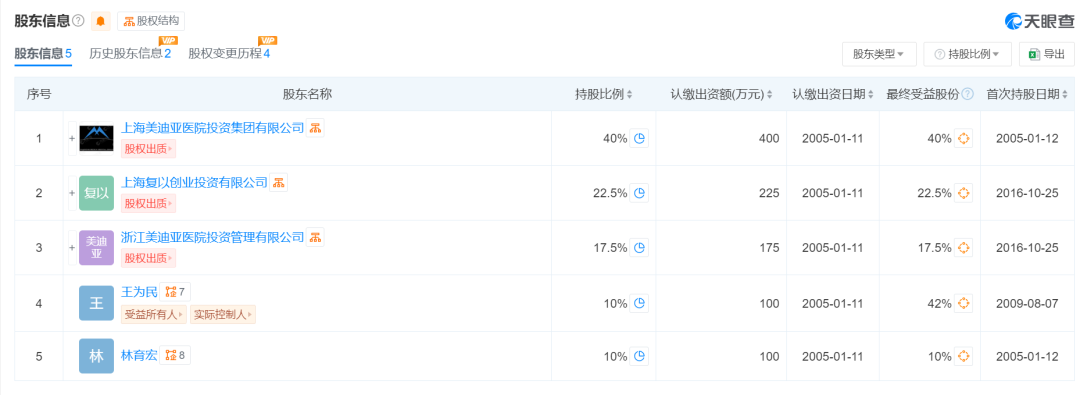Click 股权出质 tag under 上海复以创业投资有限公司
The height and width of the screenshot is (395, 1080).
pos(148,203)
